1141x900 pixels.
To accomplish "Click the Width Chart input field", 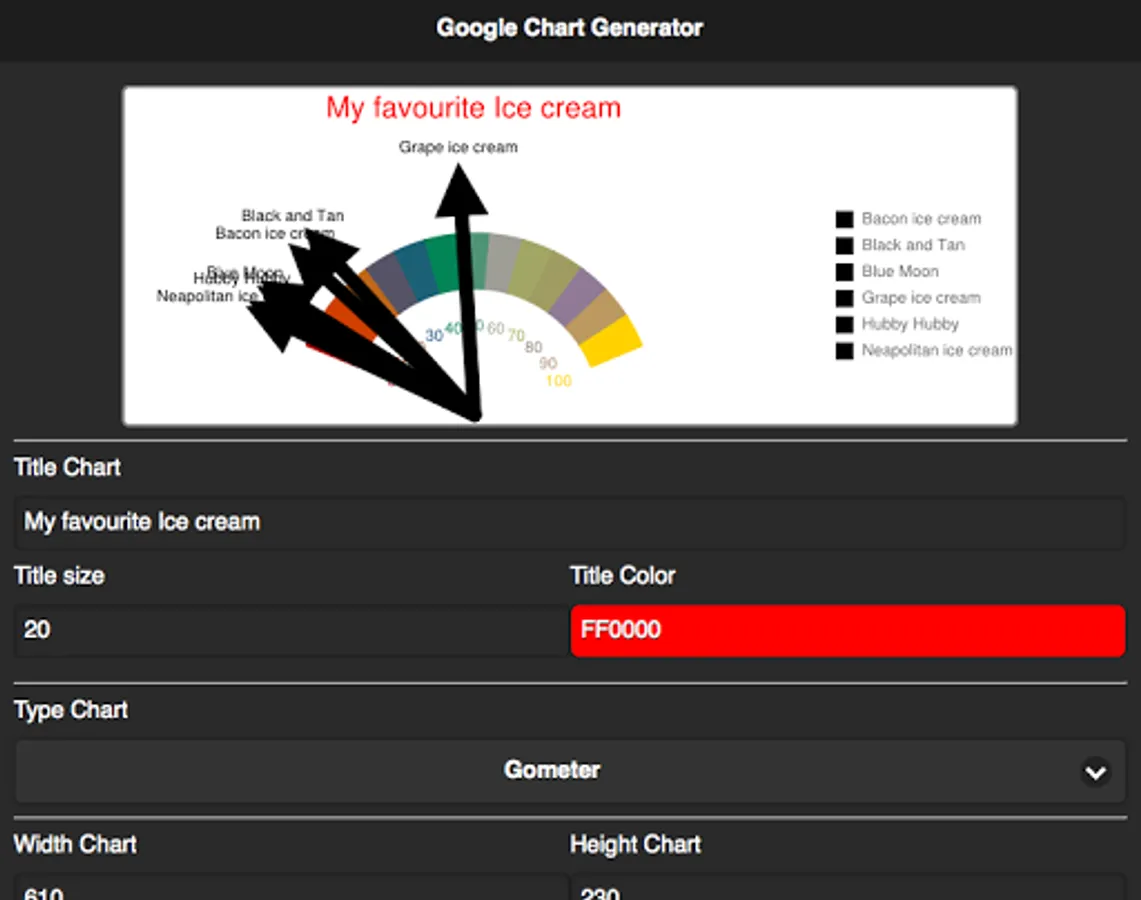I will (x=290, y=889).
